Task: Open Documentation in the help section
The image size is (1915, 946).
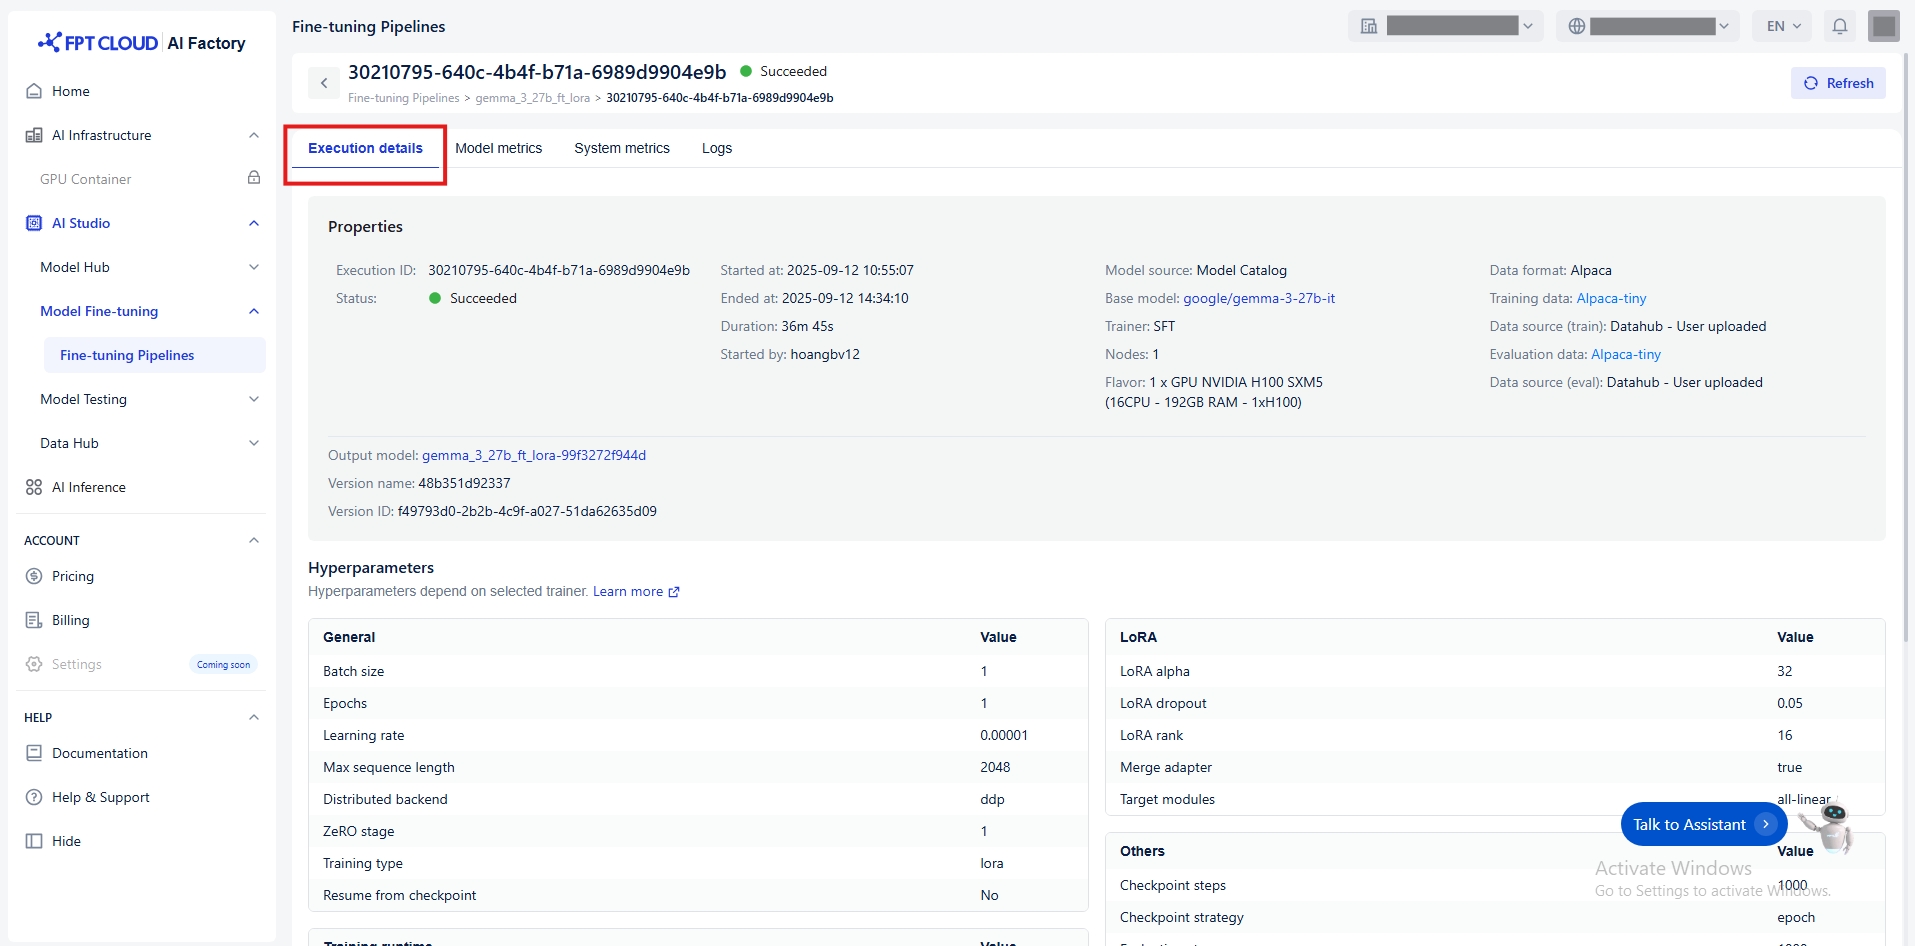Action: pyautogui.click(x=99, y=753)
